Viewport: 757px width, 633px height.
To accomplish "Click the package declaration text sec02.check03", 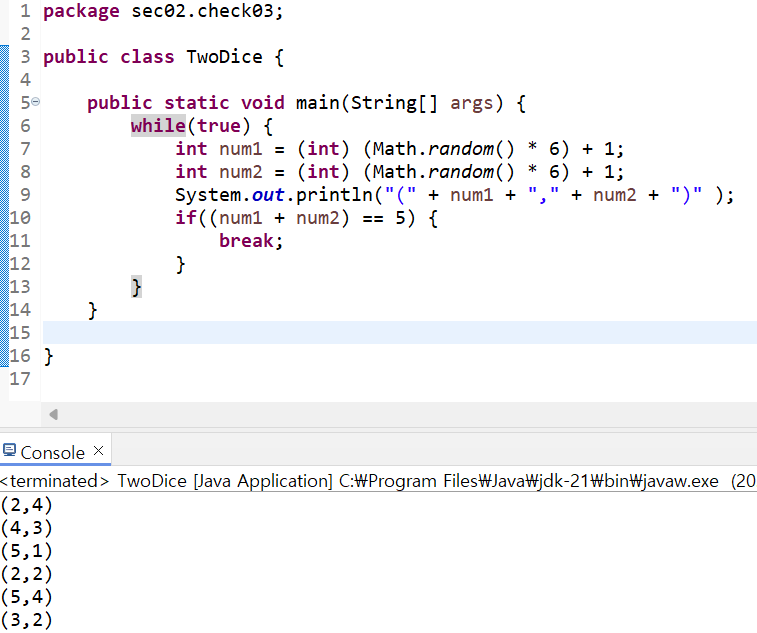I will 202,11.
